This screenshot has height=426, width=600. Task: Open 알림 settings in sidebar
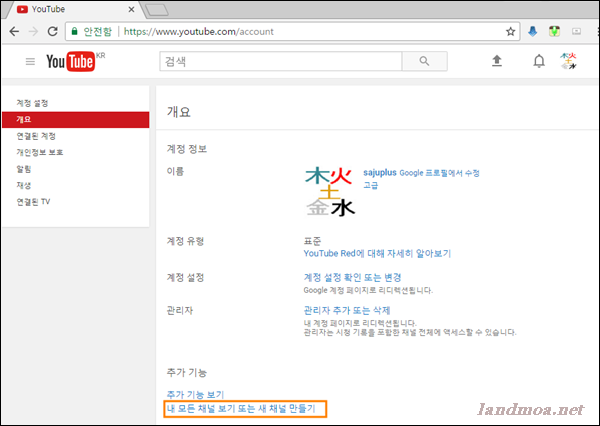[23, 169]
